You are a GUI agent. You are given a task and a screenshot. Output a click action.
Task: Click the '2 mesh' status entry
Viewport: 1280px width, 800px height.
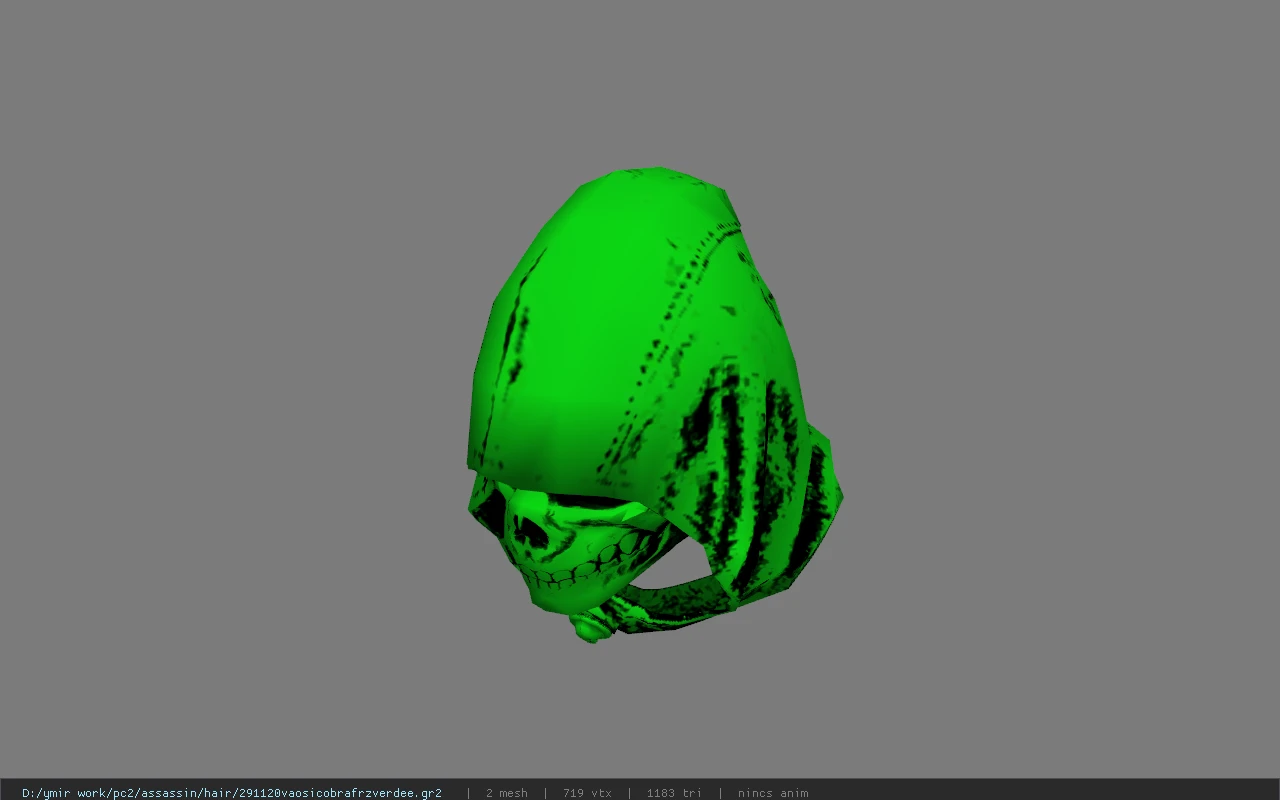point(506,793)
